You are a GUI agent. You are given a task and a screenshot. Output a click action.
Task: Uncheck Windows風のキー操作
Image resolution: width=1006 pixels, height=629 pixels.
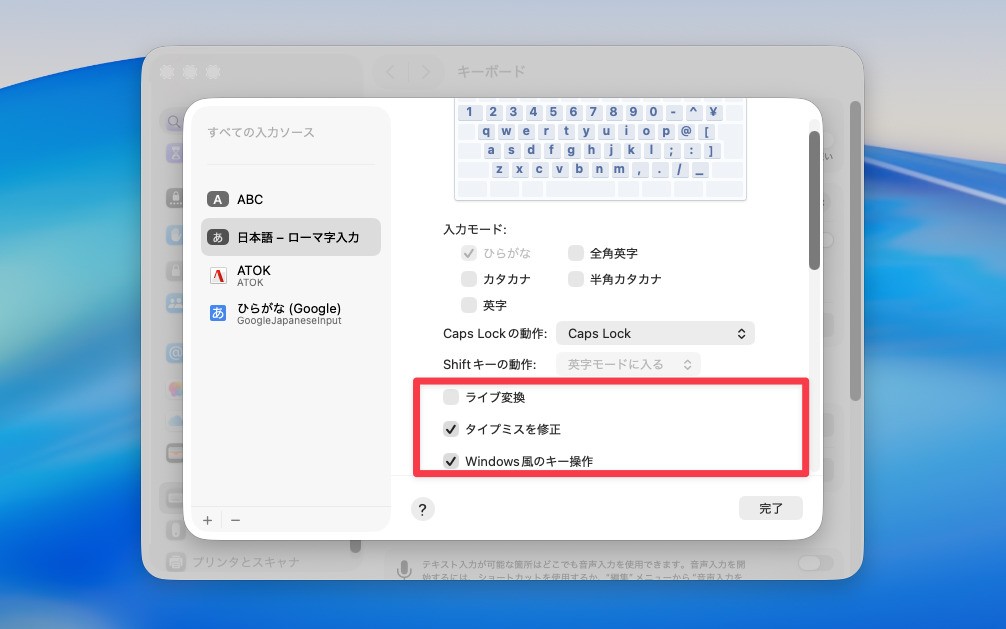(451, 461)
